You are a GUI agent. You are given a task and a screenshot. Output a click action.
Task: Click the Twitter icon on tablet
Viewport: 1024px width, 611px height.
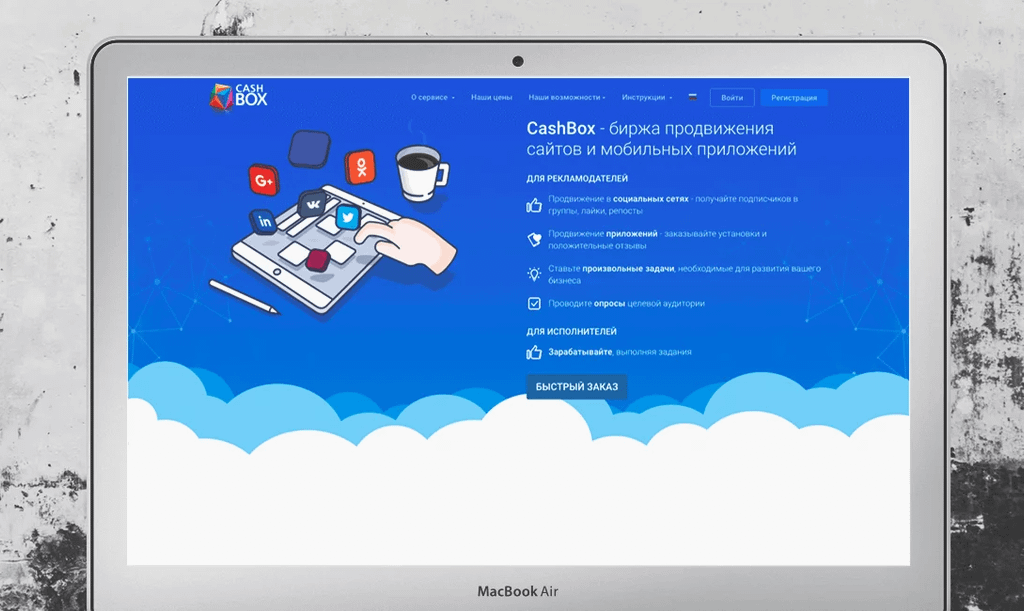click(x=347, y=217)
